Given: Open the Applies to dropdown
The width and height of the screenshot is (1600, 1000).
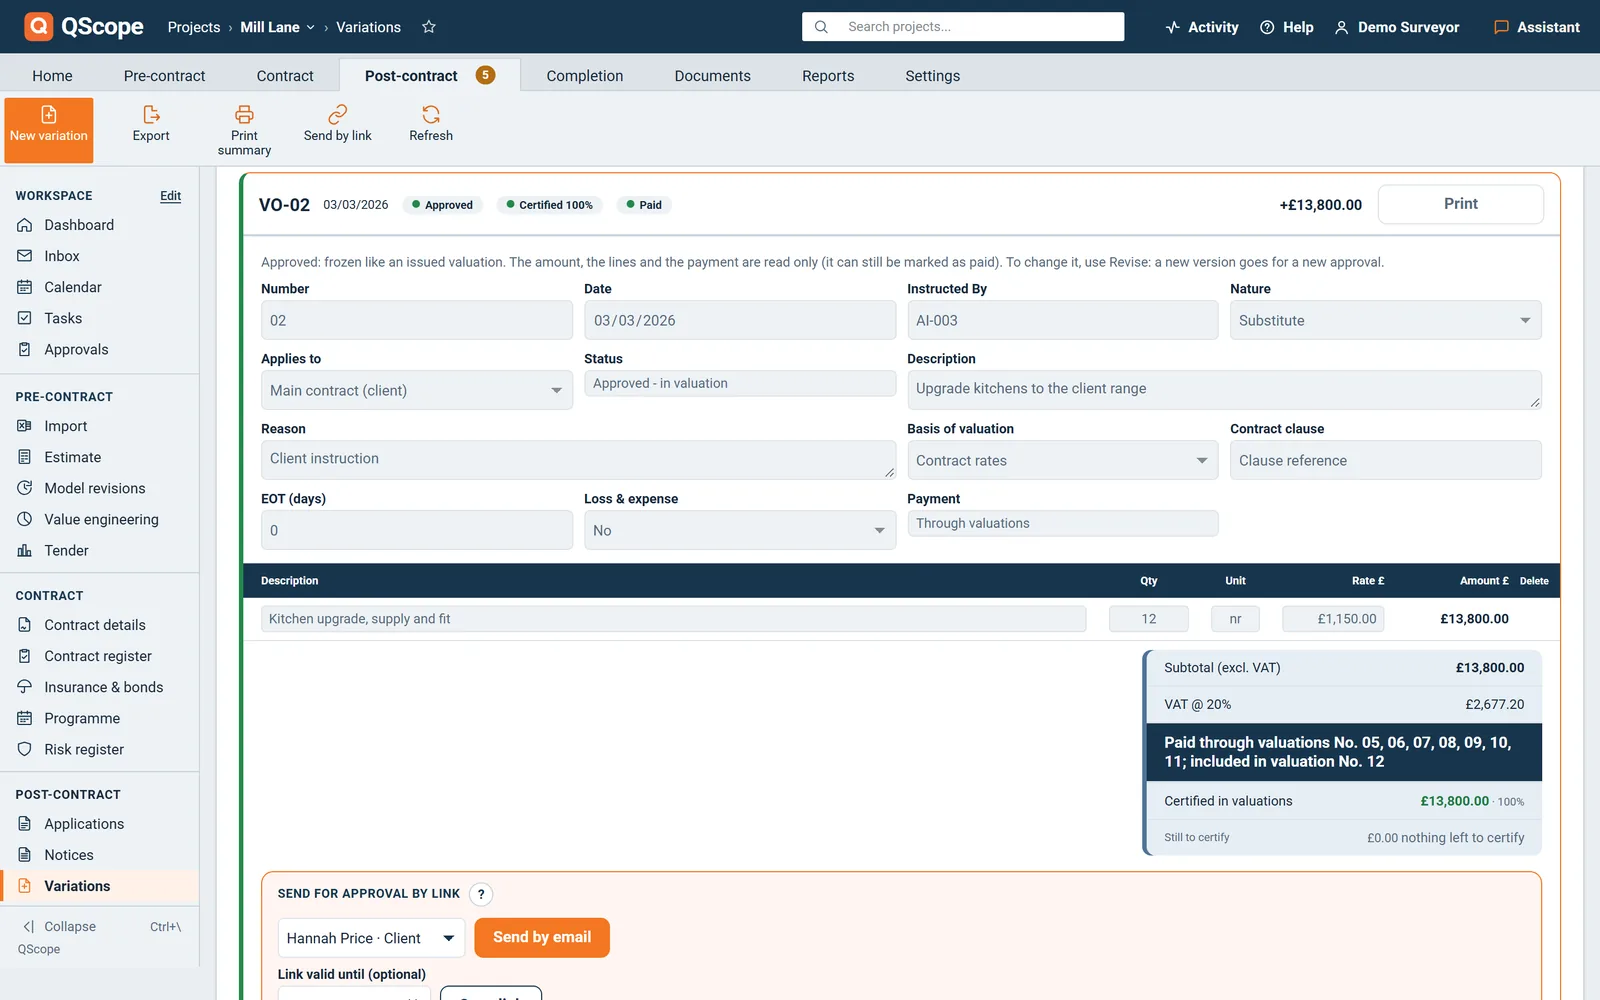Looking at the screenshot, I should pos(417,390).
